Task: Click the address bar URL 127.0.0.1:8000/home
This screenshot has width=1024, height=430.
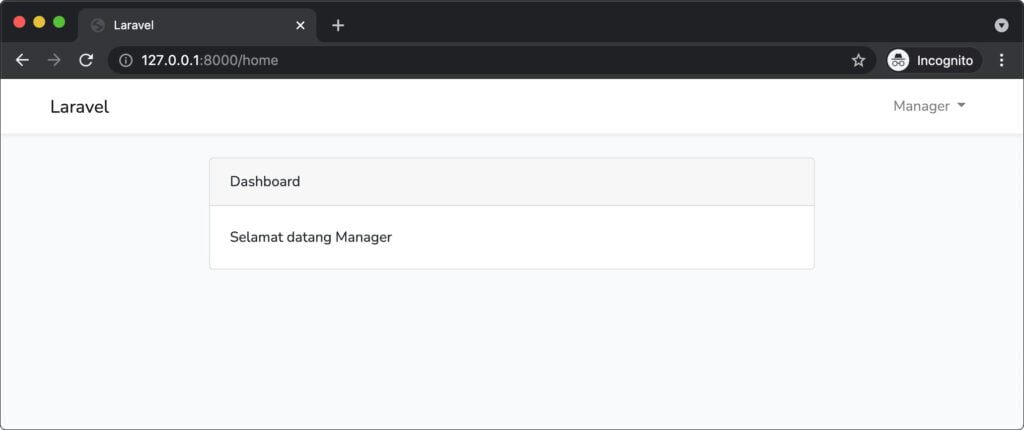Action: tap(210, 61)
